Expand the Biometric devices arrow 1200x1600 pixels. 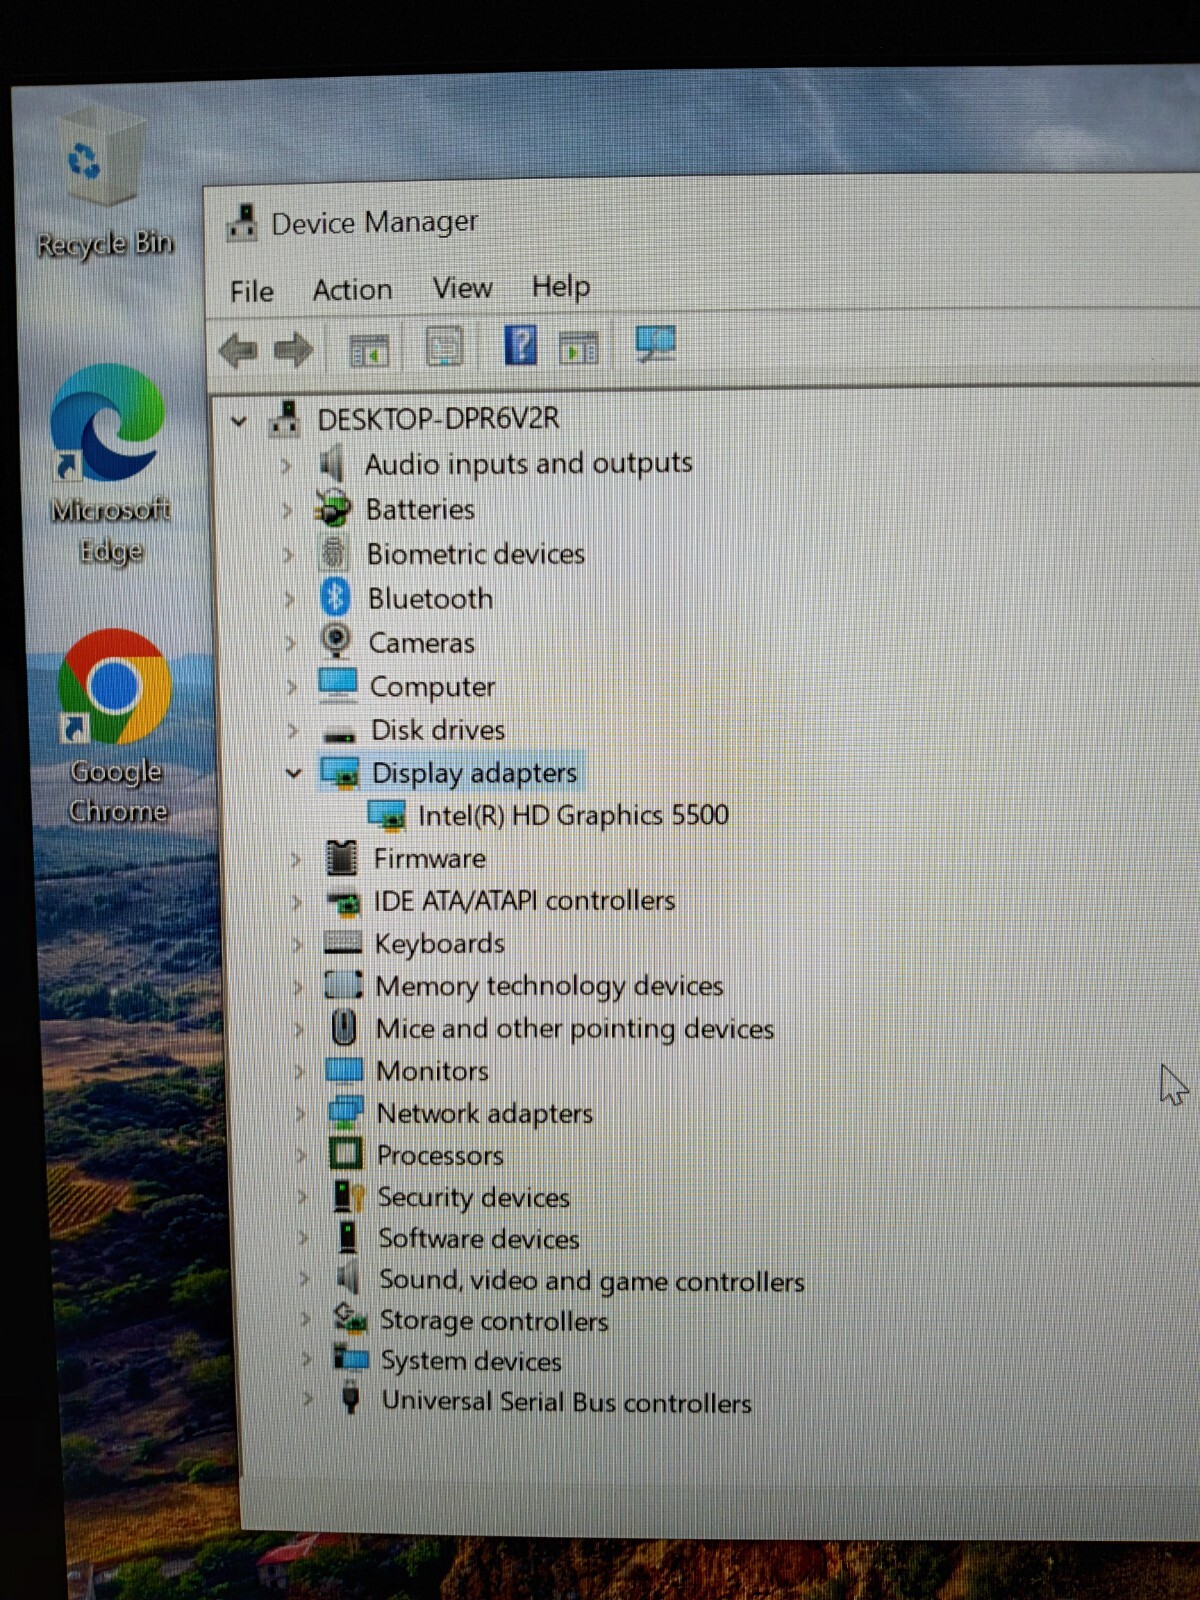click(x=288, y=554)
